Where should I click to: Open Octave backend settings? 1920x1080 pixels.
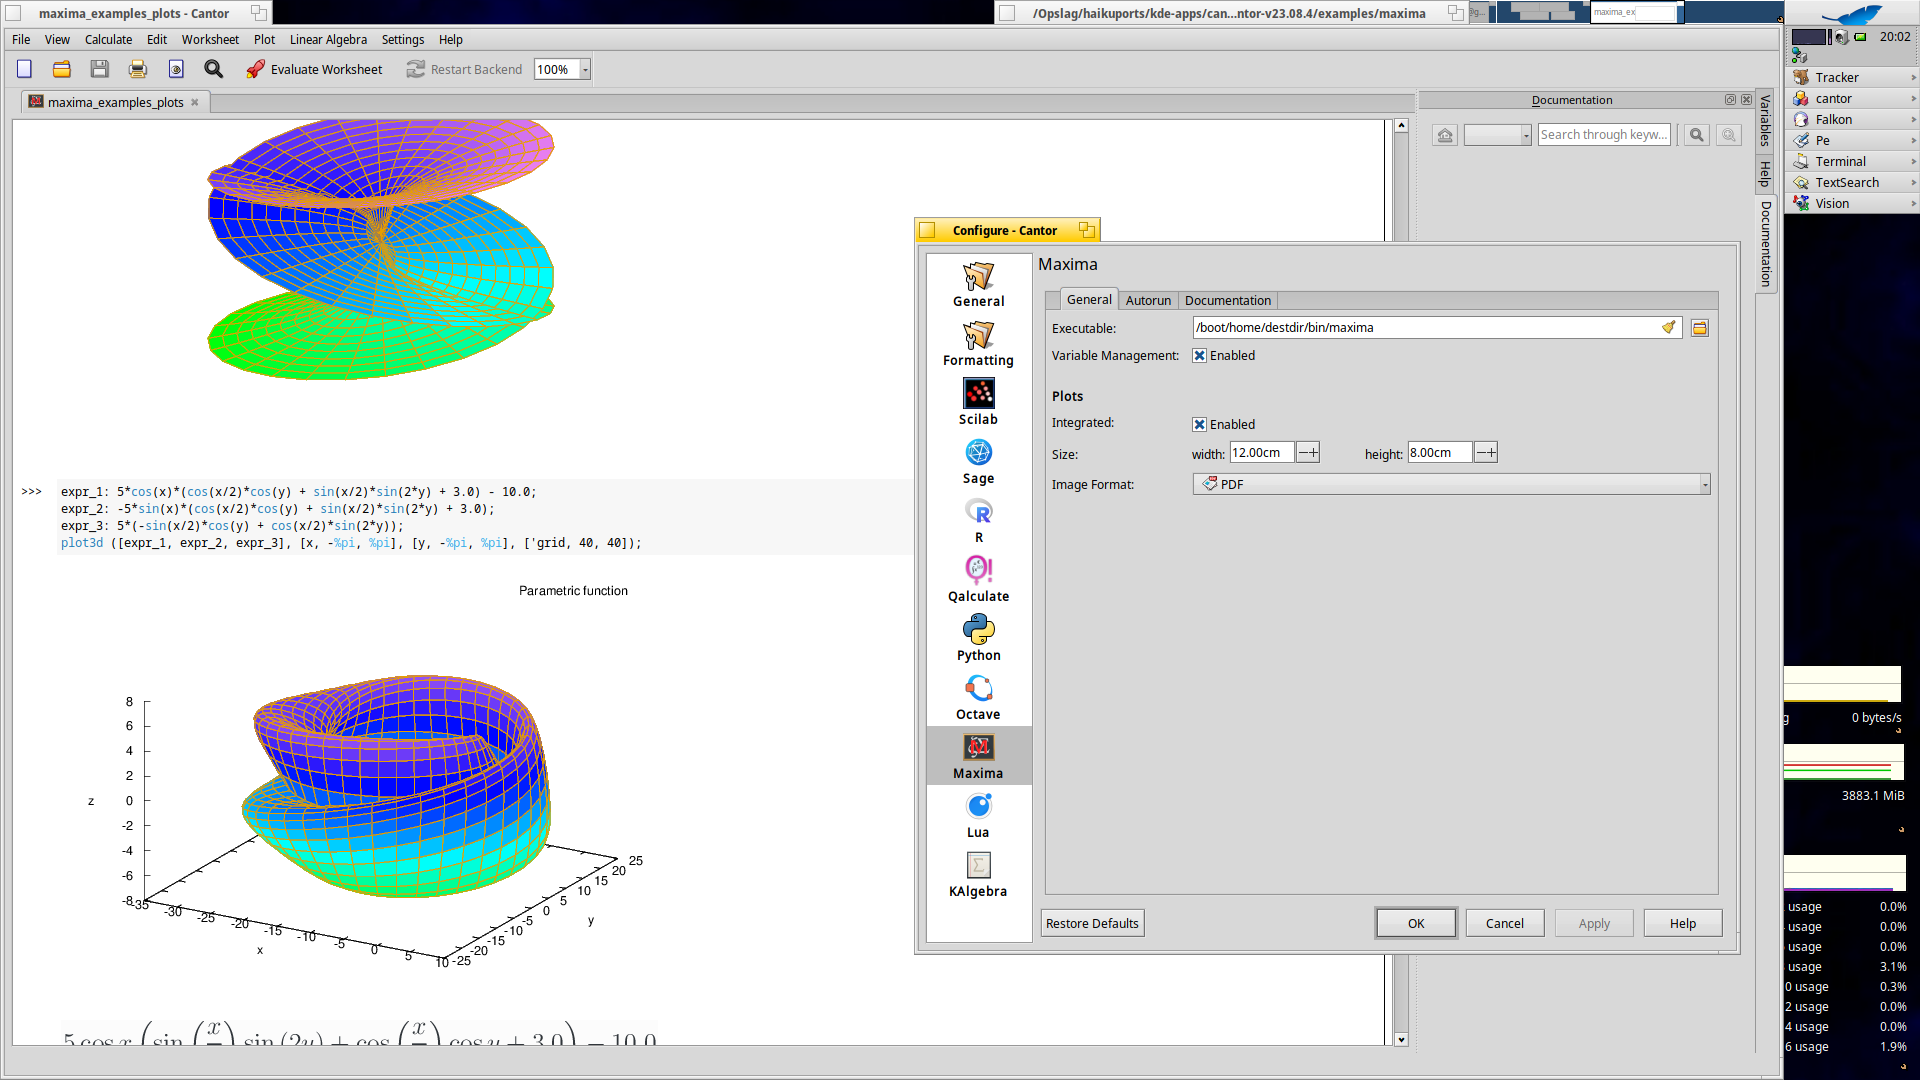coord(978,698)
